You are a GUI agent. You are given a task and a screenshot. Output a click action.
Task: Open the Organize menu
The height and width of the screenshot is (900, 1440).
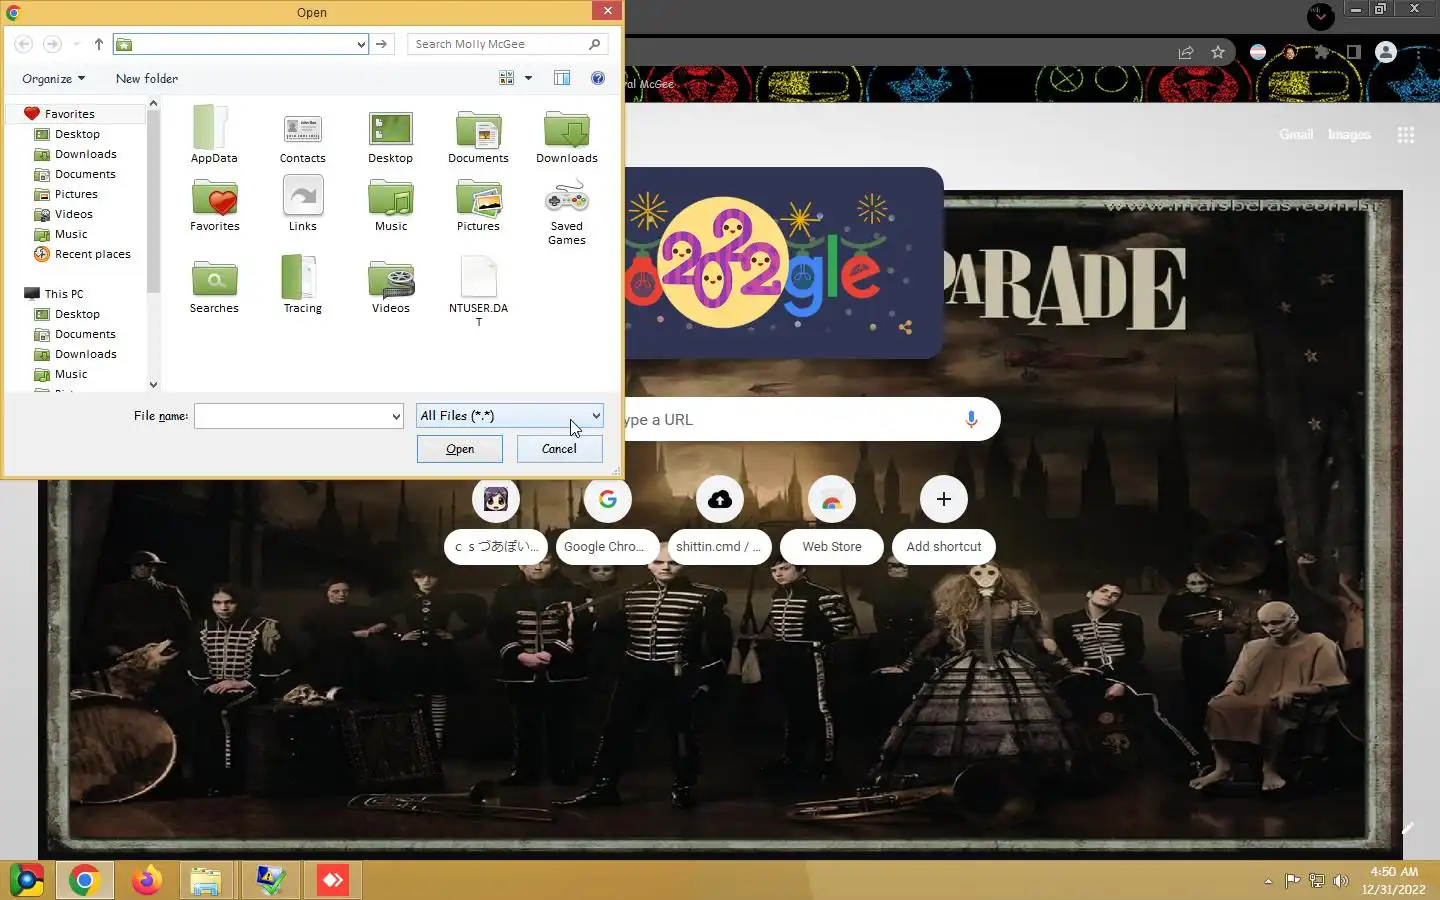click(53, 78)
